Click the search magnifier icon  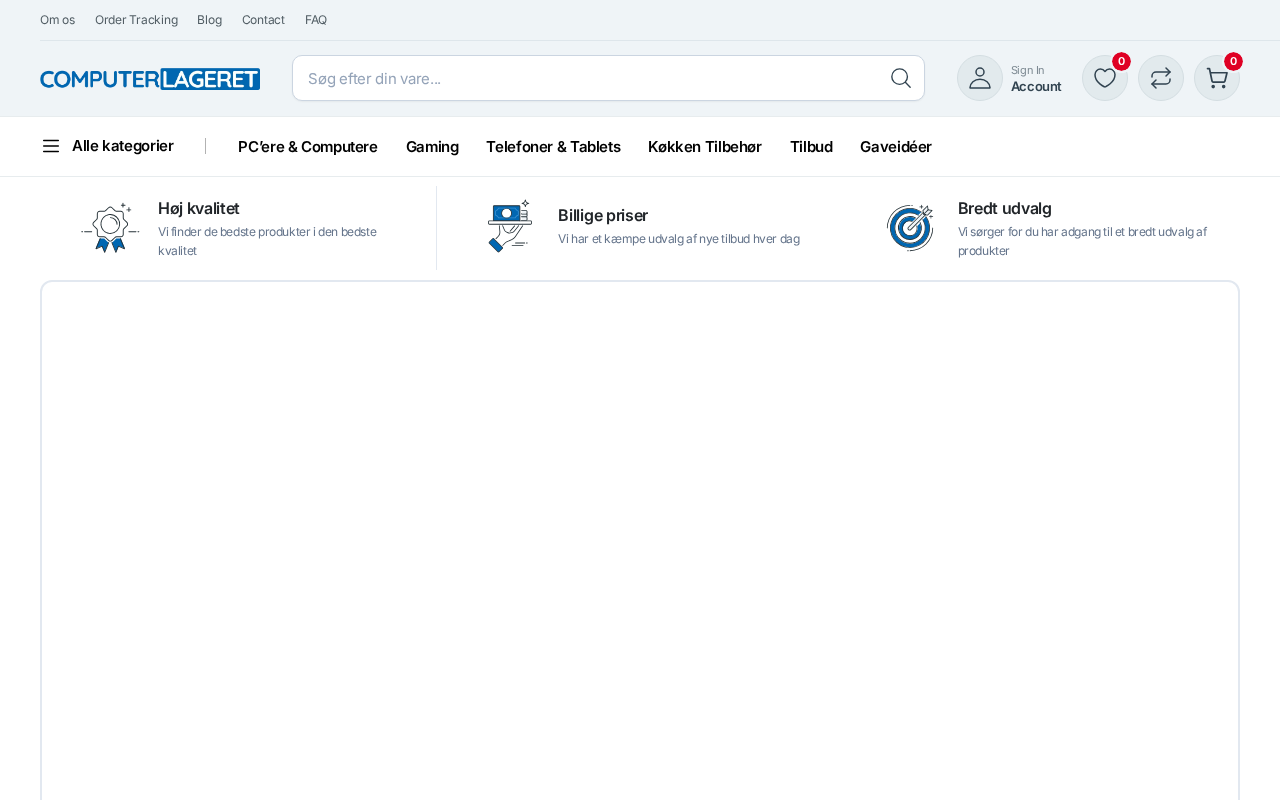(900, 78)
